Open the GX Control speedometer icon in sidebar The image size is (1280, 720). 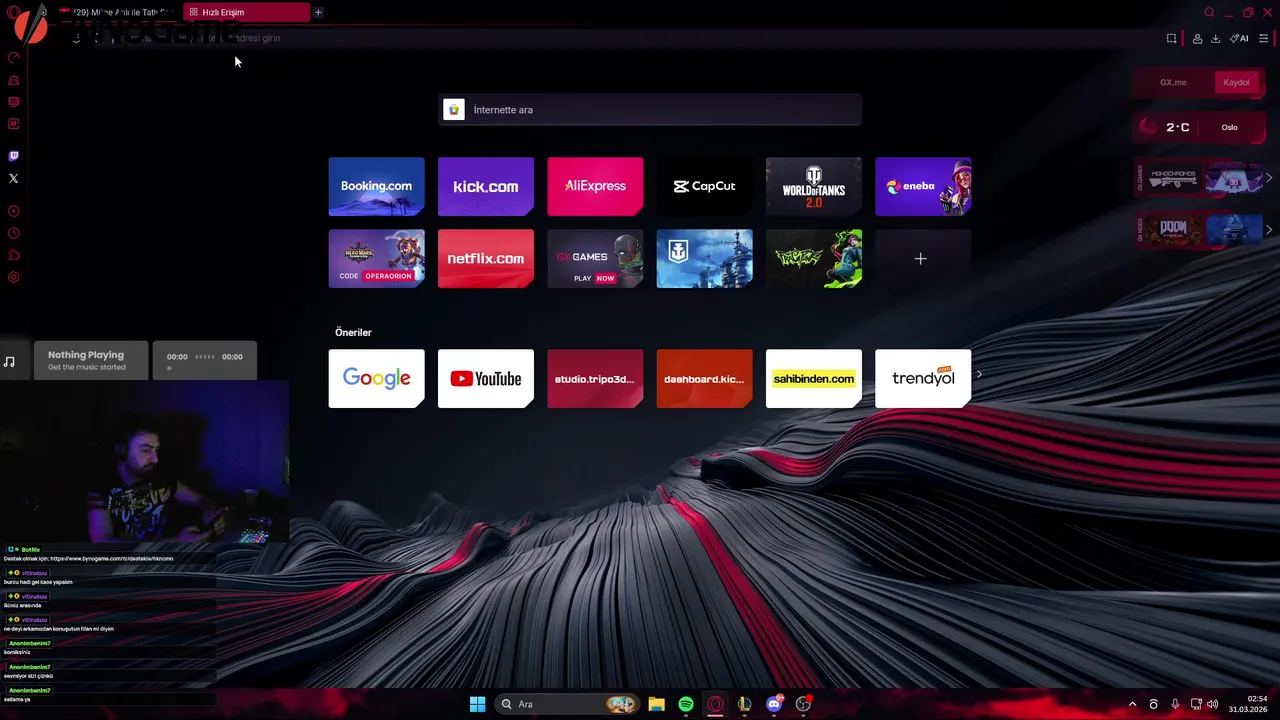[x=14, y=58]
